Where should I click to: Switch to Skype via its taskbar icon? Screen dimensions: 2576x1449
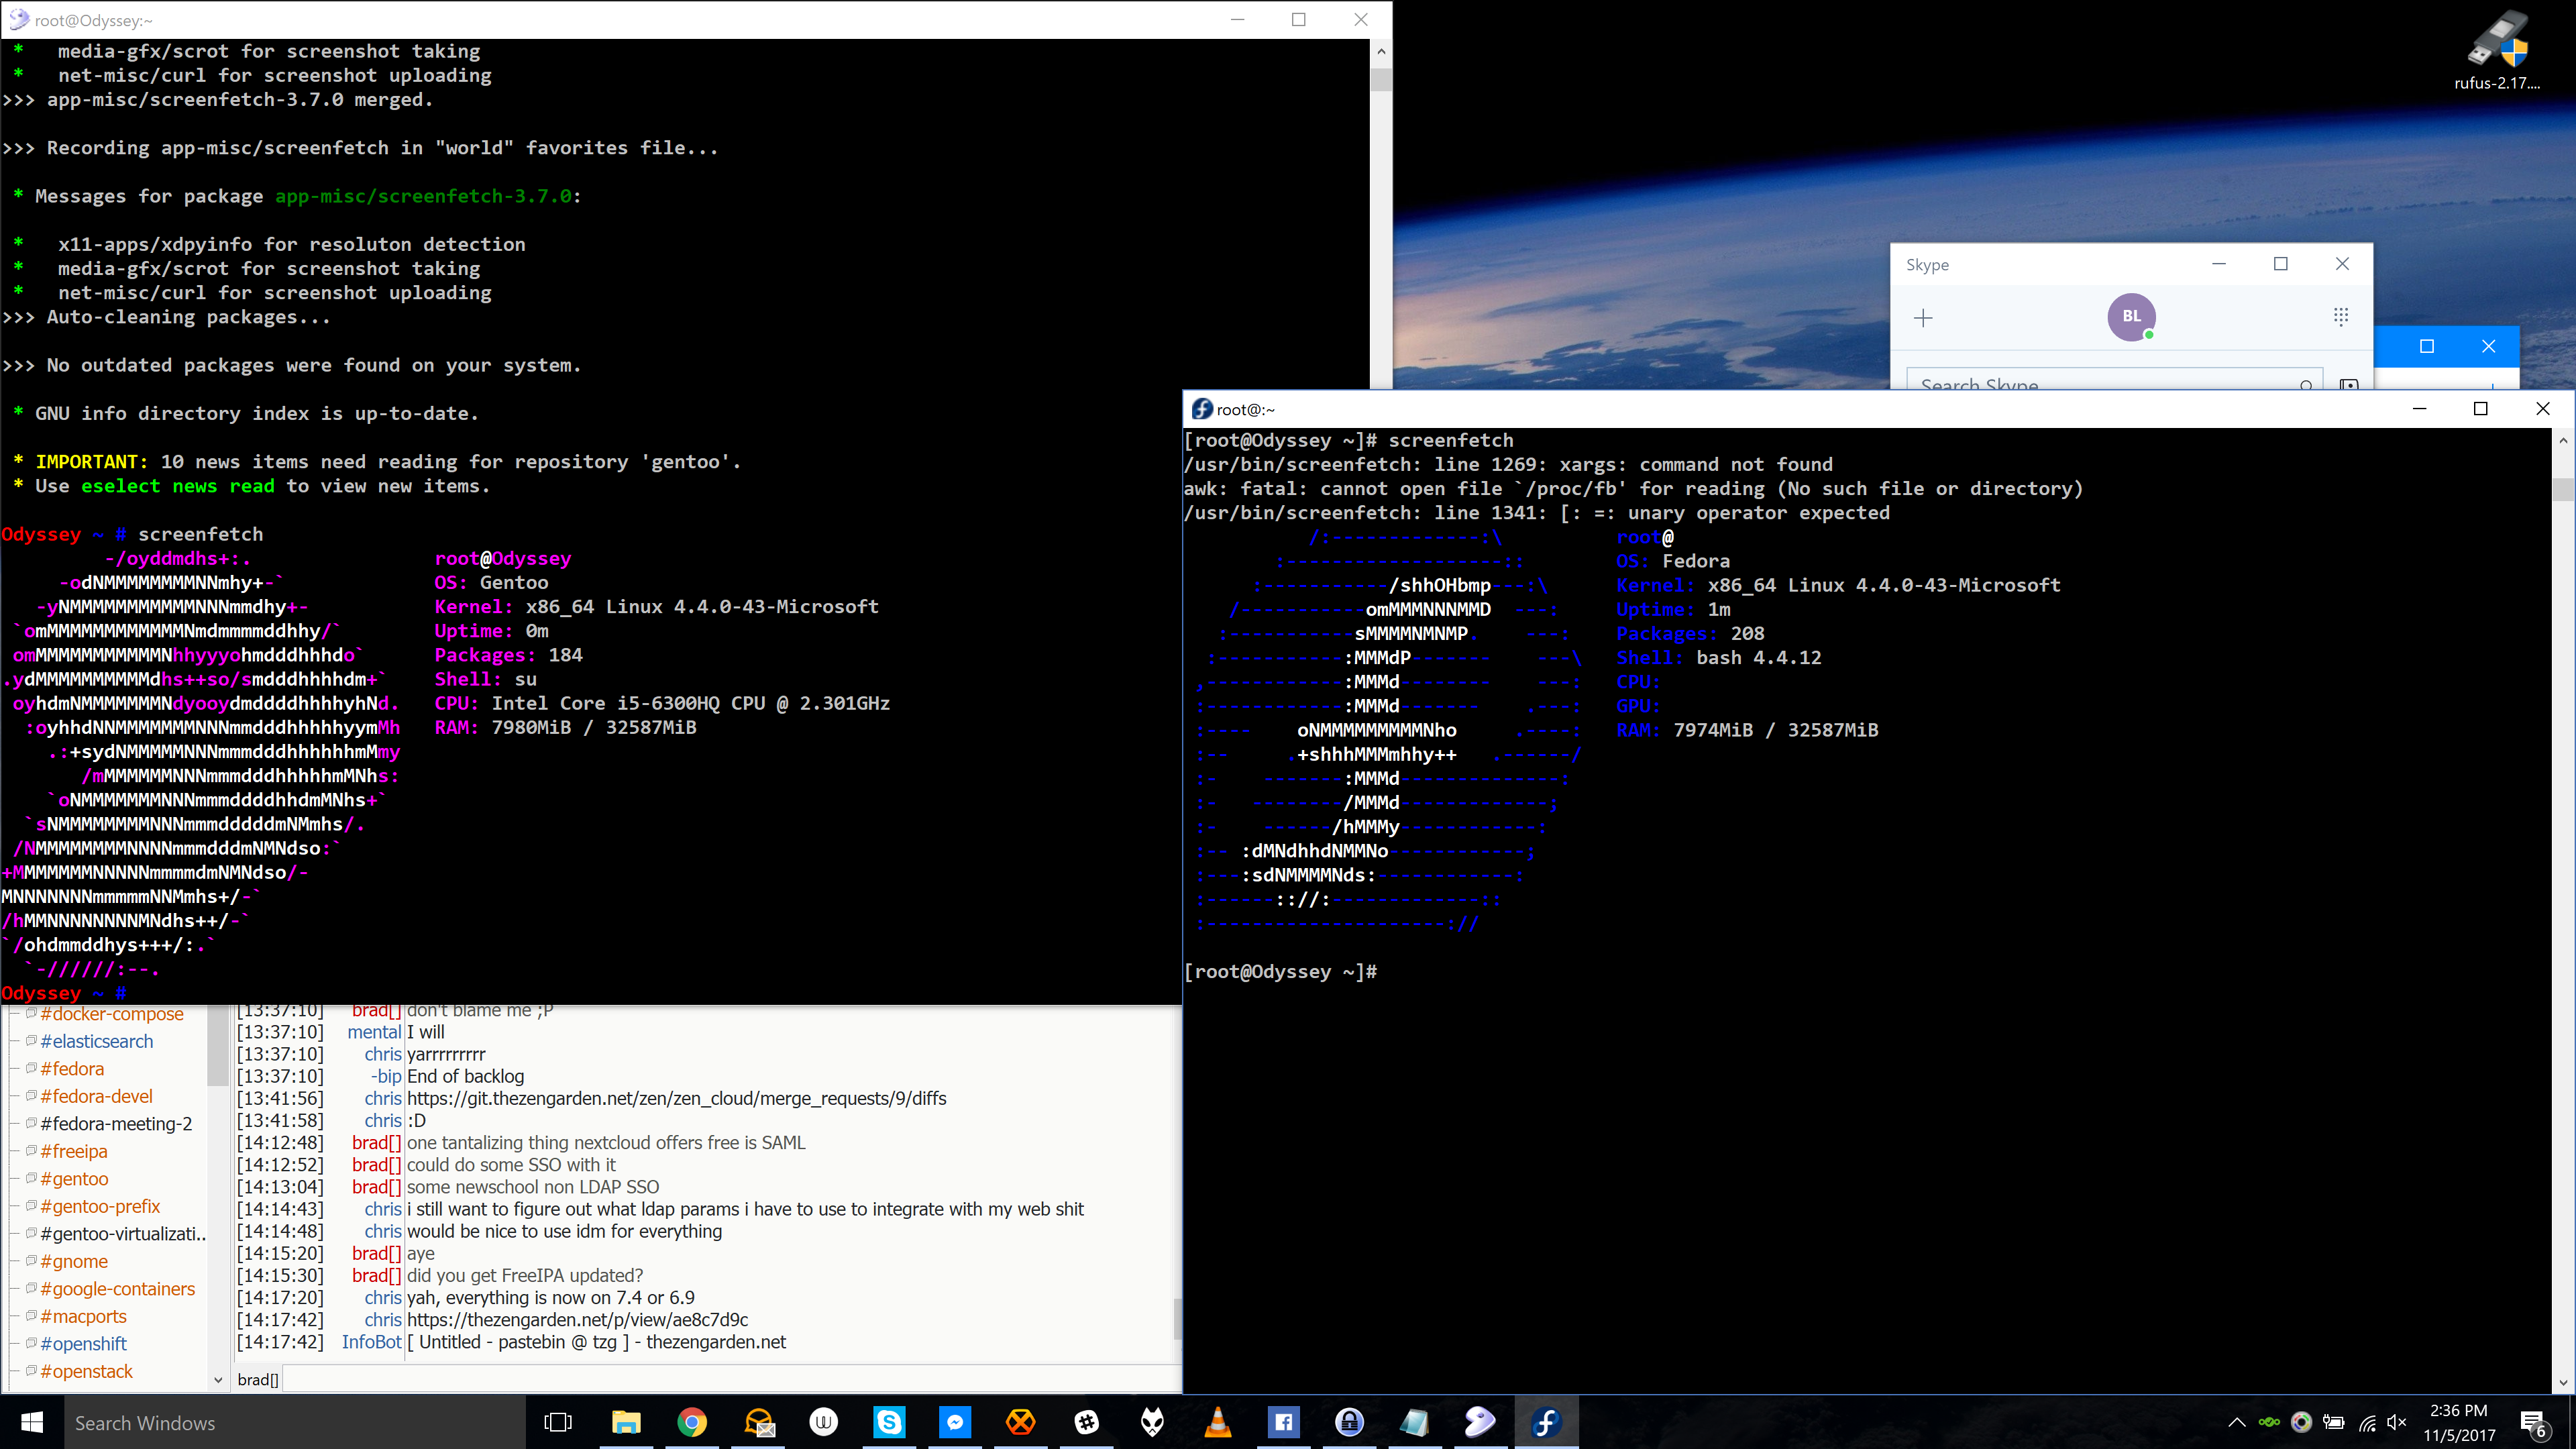(890, 1422)
